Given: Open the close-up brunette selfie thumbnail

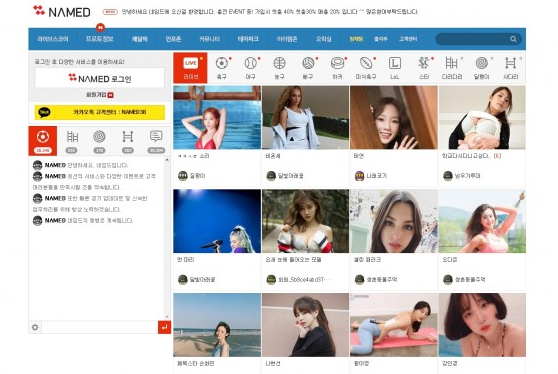Looking at the screenshot, I should coord(394,221).
